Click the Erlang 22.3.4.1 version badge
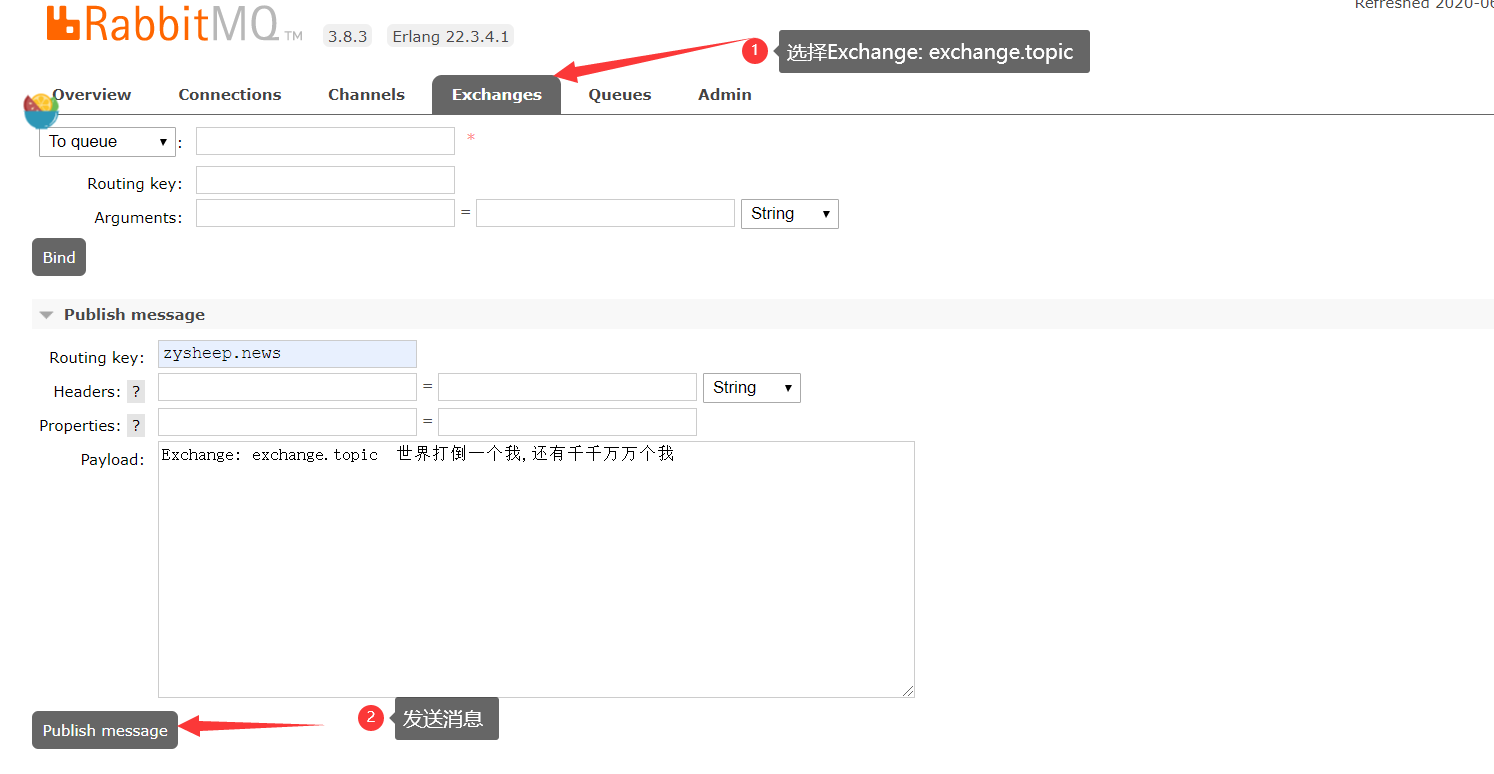The width and height of the screenshot is (1494, 774). click(450, 37)
